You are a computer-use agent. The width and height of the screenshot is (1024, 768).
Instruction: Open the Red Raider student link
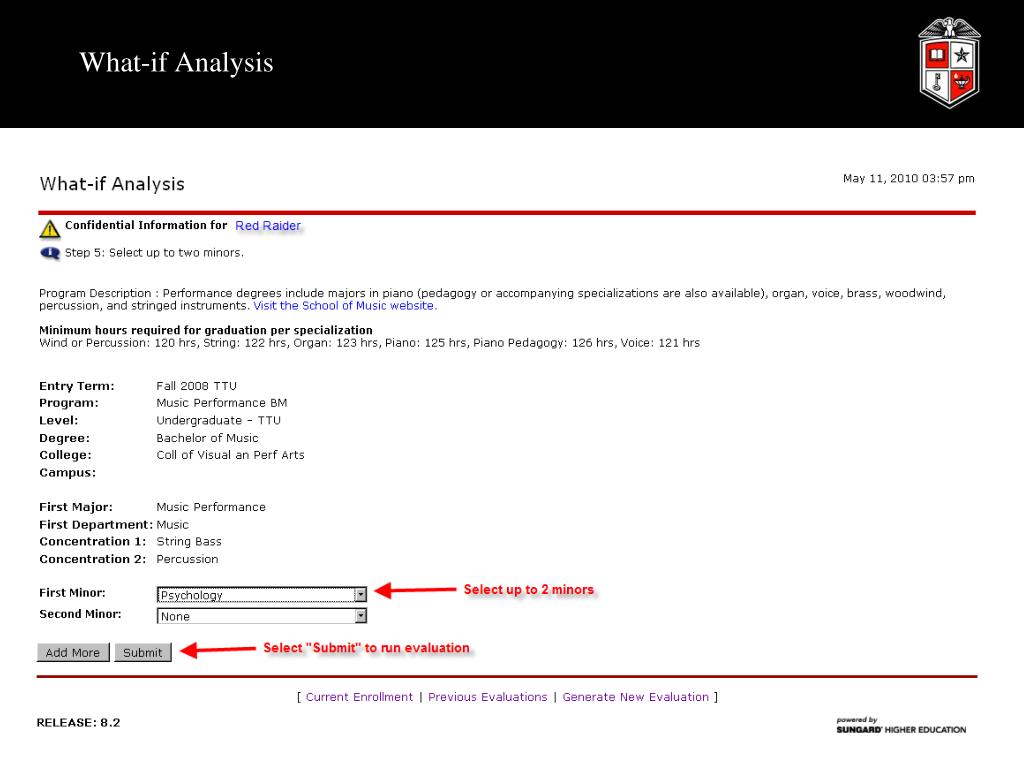(268, 225)
